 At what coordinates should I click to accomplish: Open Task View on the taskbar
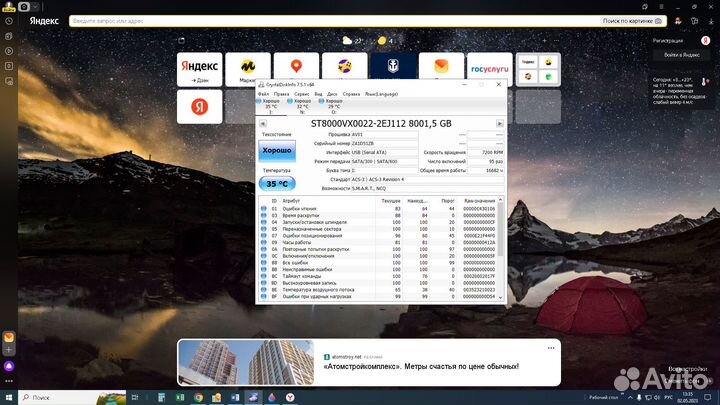point(135,397)
